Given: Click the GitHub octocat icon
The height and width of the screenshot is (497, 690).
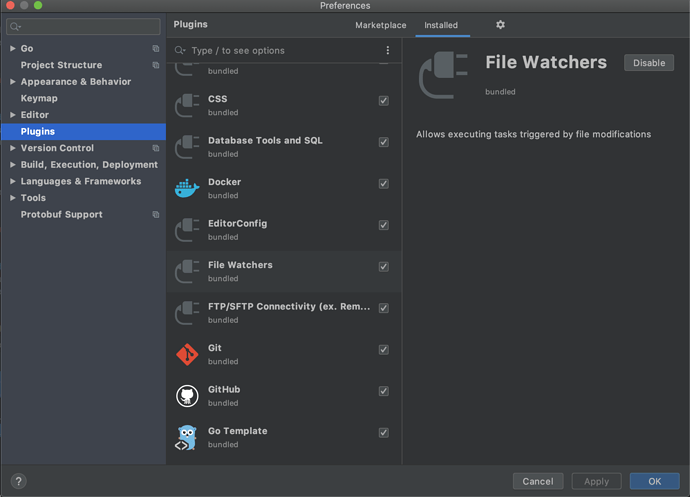Looking at the screenshot, I should (x=187, y=396).
